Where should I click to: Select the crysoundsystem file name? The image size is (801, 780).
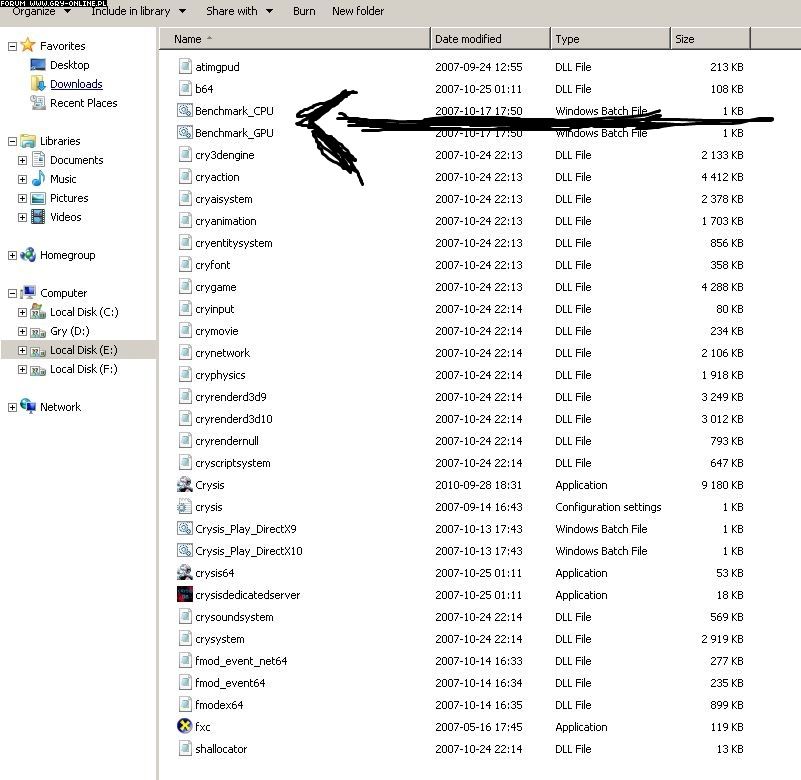[234, 617]
